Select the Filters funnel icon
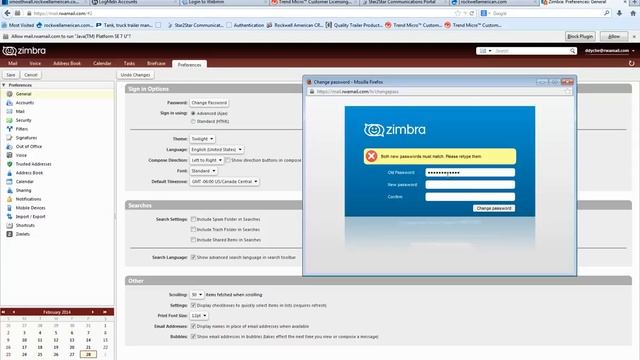This screenshot has width=640, height=360. tap(9, 129)
